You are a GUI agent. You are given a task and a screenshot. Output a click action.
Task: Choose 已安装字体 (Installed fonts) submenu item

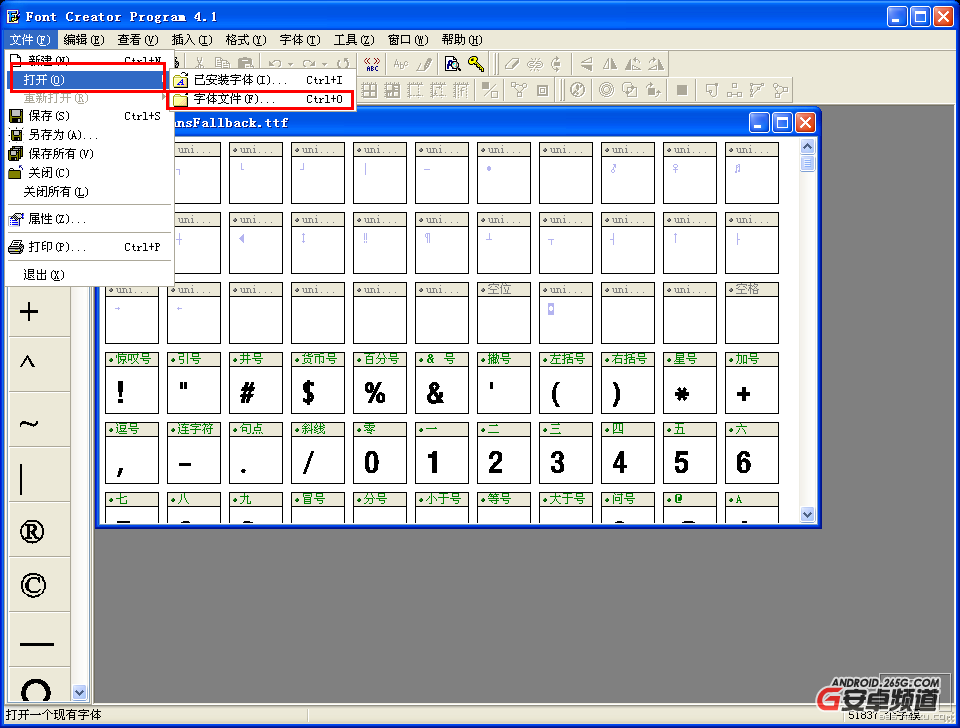261,80
